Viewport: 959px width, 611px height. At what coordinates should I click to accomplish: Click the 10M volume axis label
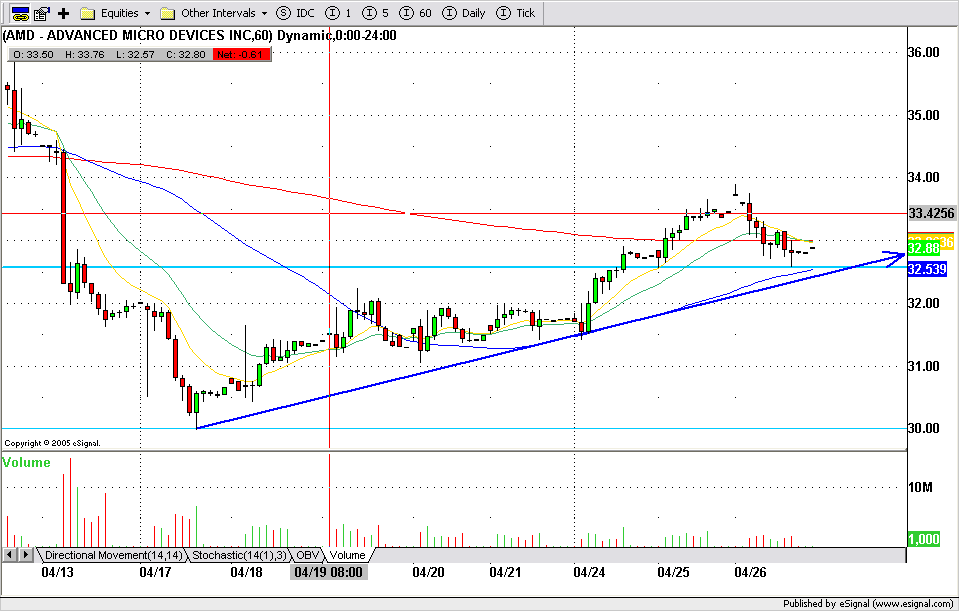coord(920,487)
